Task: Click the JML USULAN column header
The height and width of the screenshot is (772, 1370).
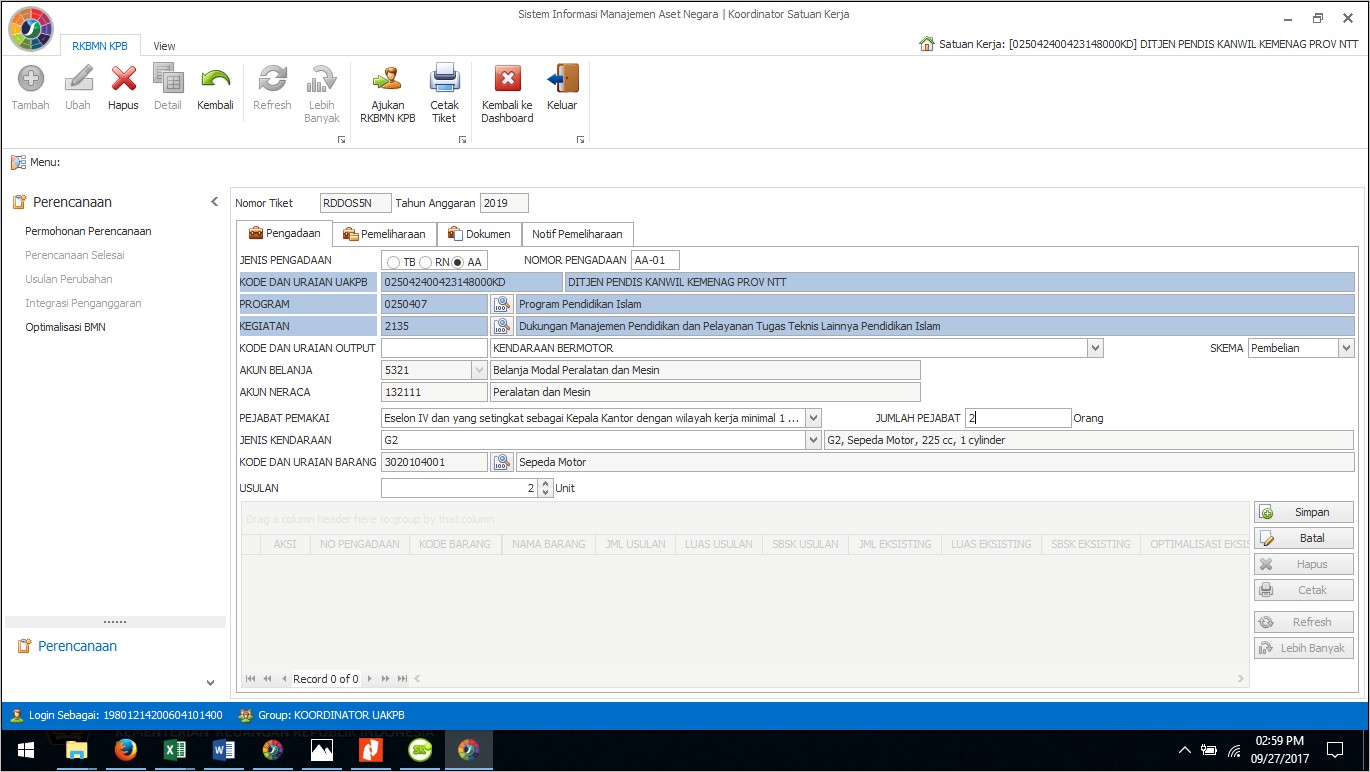Action: click(x=635, y=544)
